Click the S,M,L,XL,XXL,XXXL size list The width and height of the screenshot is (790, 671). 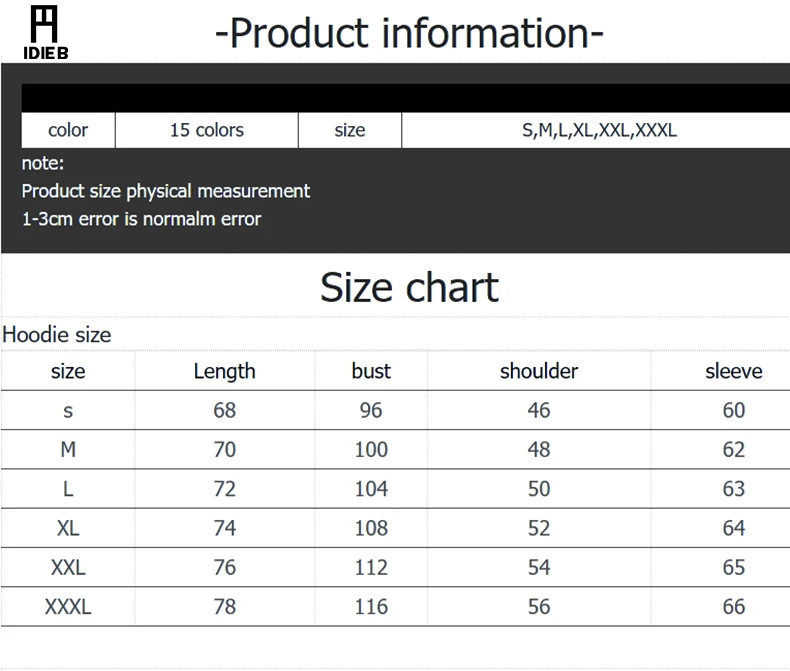click(x=599, y=130)
